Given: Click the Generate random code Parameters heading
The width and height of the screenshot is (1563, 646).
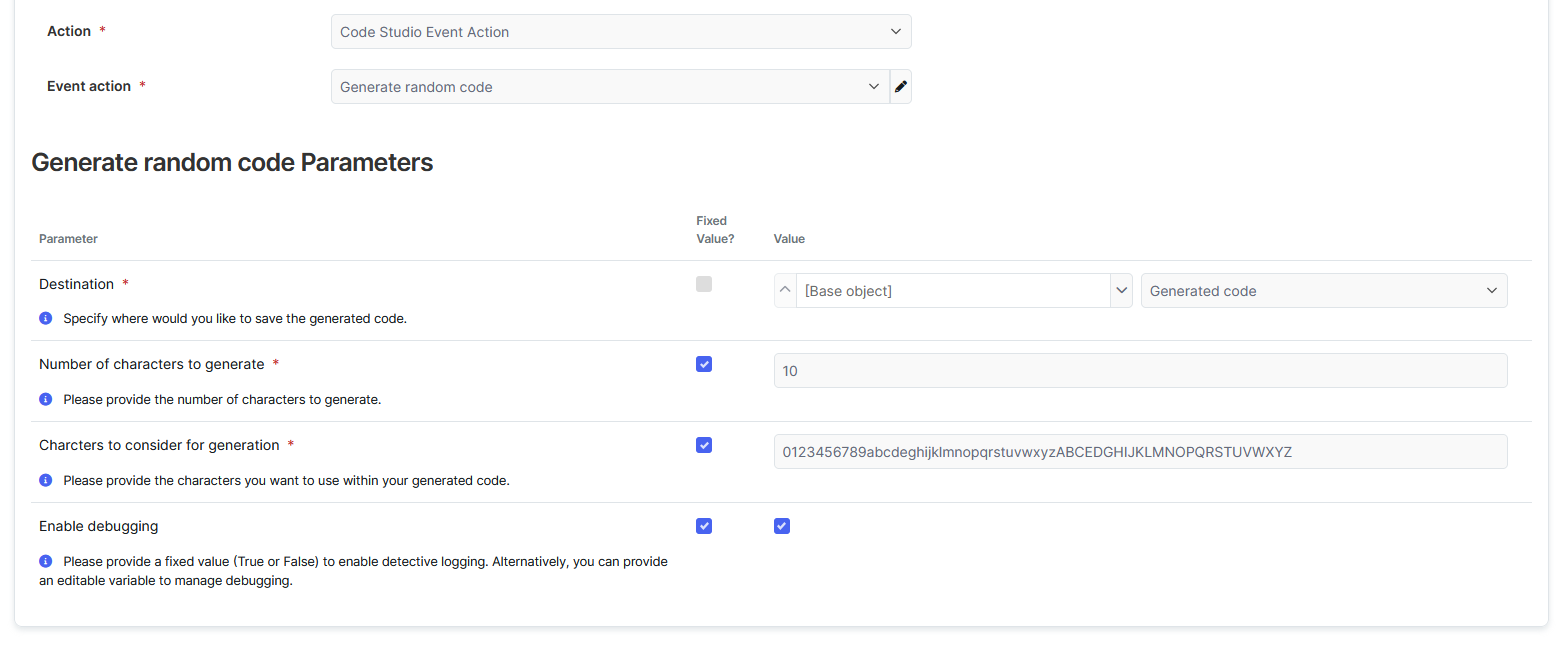Looking at the screenshot, I should pos(232,163).
